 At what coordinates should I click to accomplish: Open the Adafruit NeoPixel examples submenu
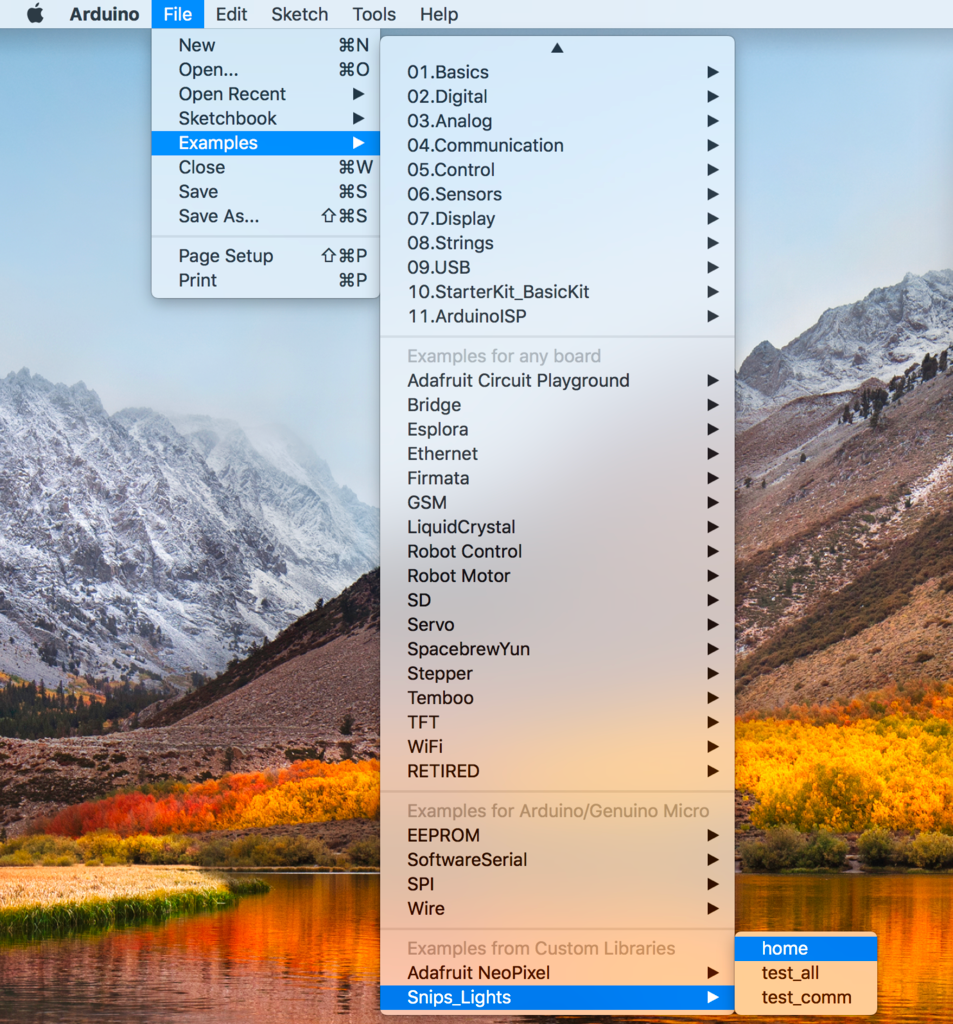coord(557,972)
